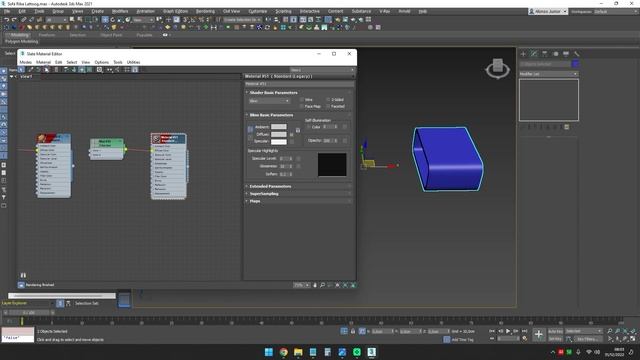The height and width of the screenshot is (360, 640).
Task: Click the Assign Material to Selection icon
Action: [47, 70]
